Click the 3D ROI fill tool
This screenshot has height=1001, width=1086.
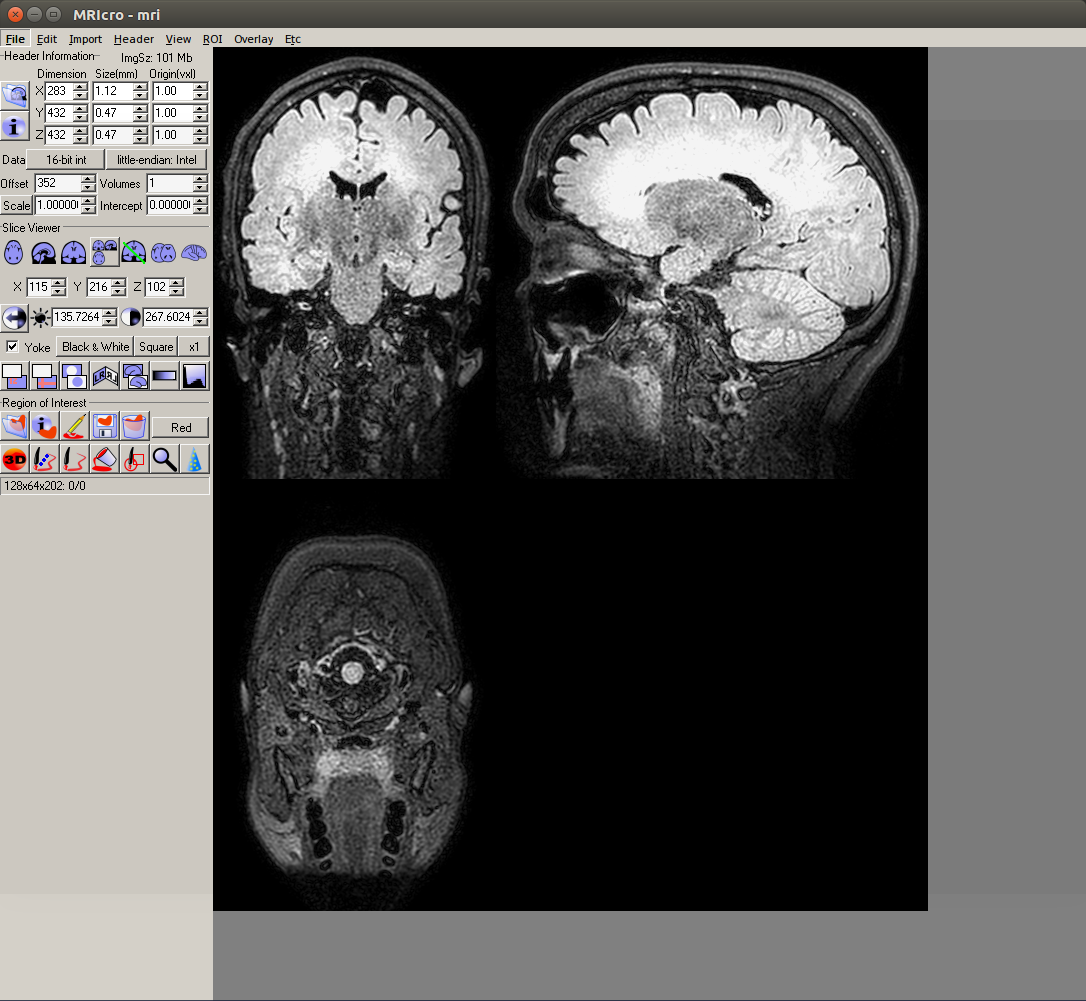pyautogui.click(x=14, y=459)
